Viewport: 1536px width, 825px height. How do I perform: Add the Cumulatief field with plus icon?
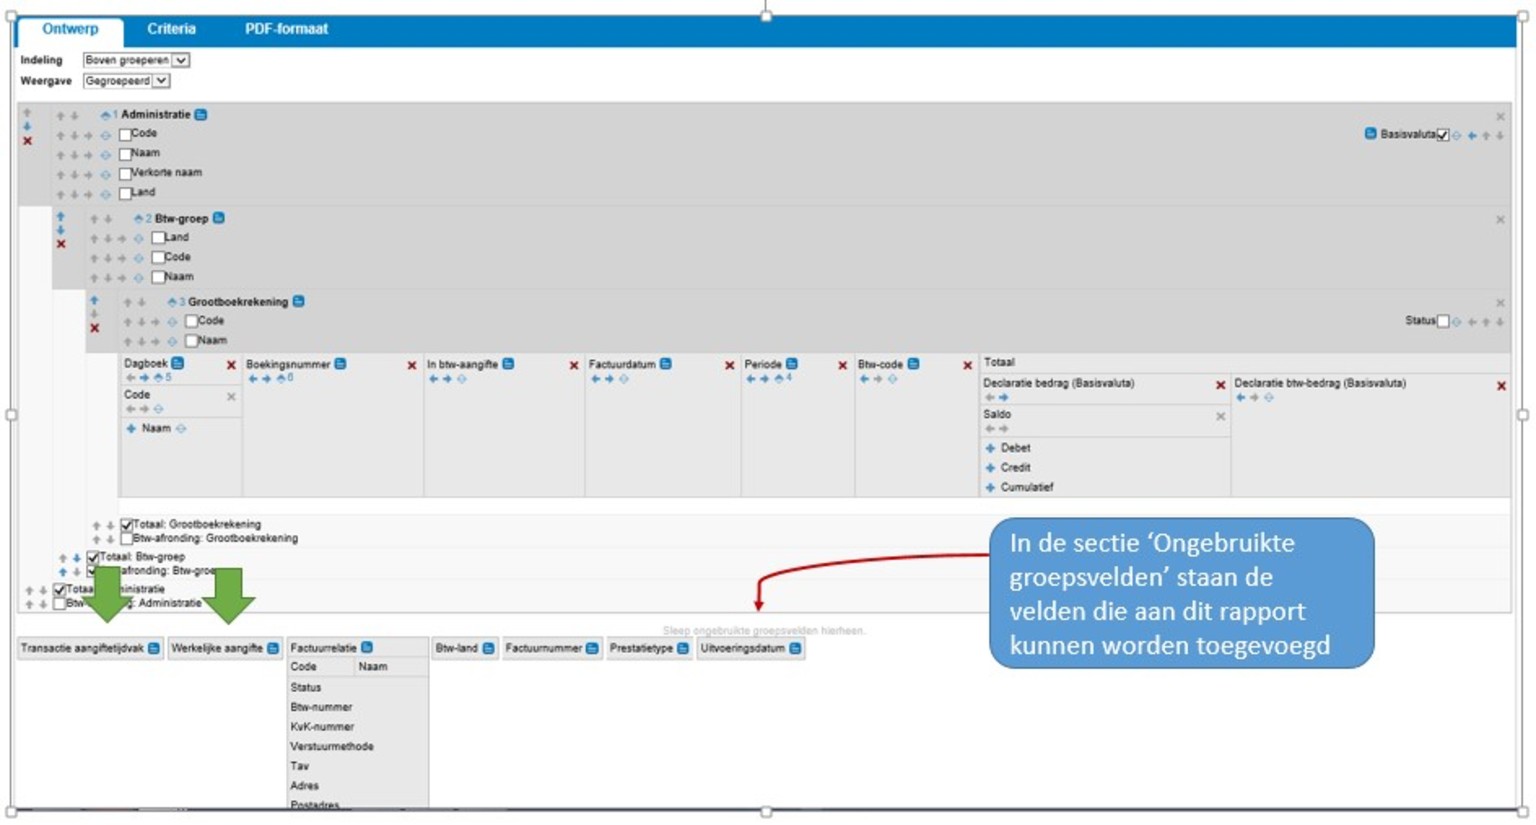[x=990, y=488]
